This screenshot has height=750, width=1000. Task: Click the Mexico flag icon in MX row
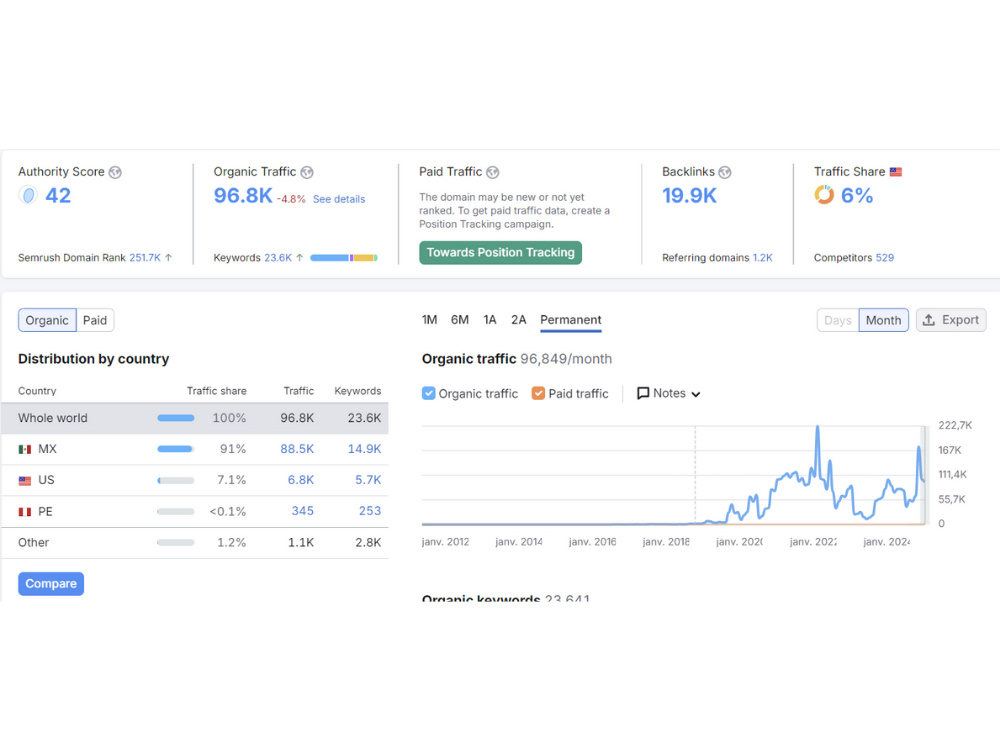tap(25, 450)
